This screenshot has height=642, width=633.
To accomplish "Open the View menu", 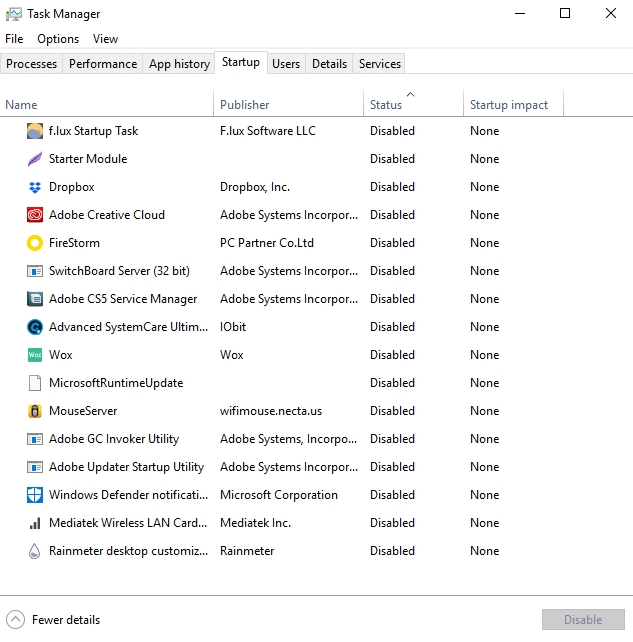I will click(x=105, y=39).
